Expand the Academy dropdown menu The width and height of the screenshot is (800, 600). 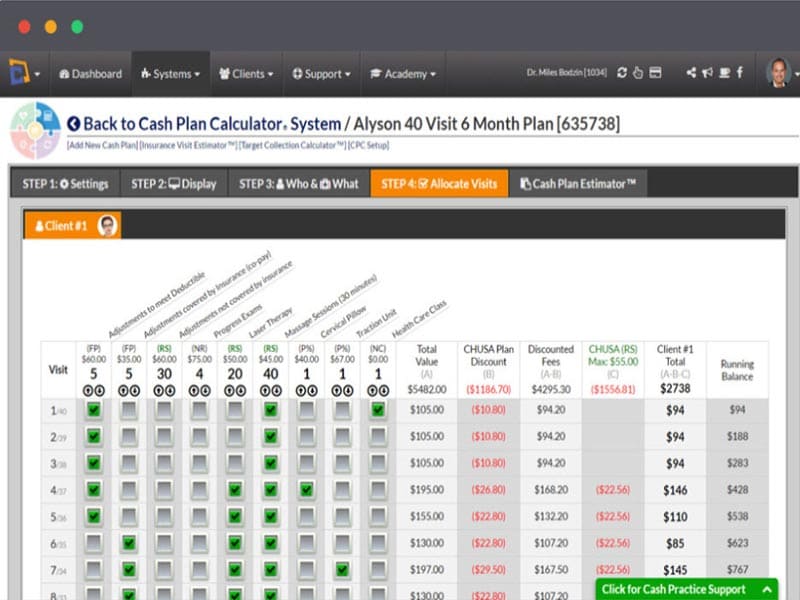(403, 74)
